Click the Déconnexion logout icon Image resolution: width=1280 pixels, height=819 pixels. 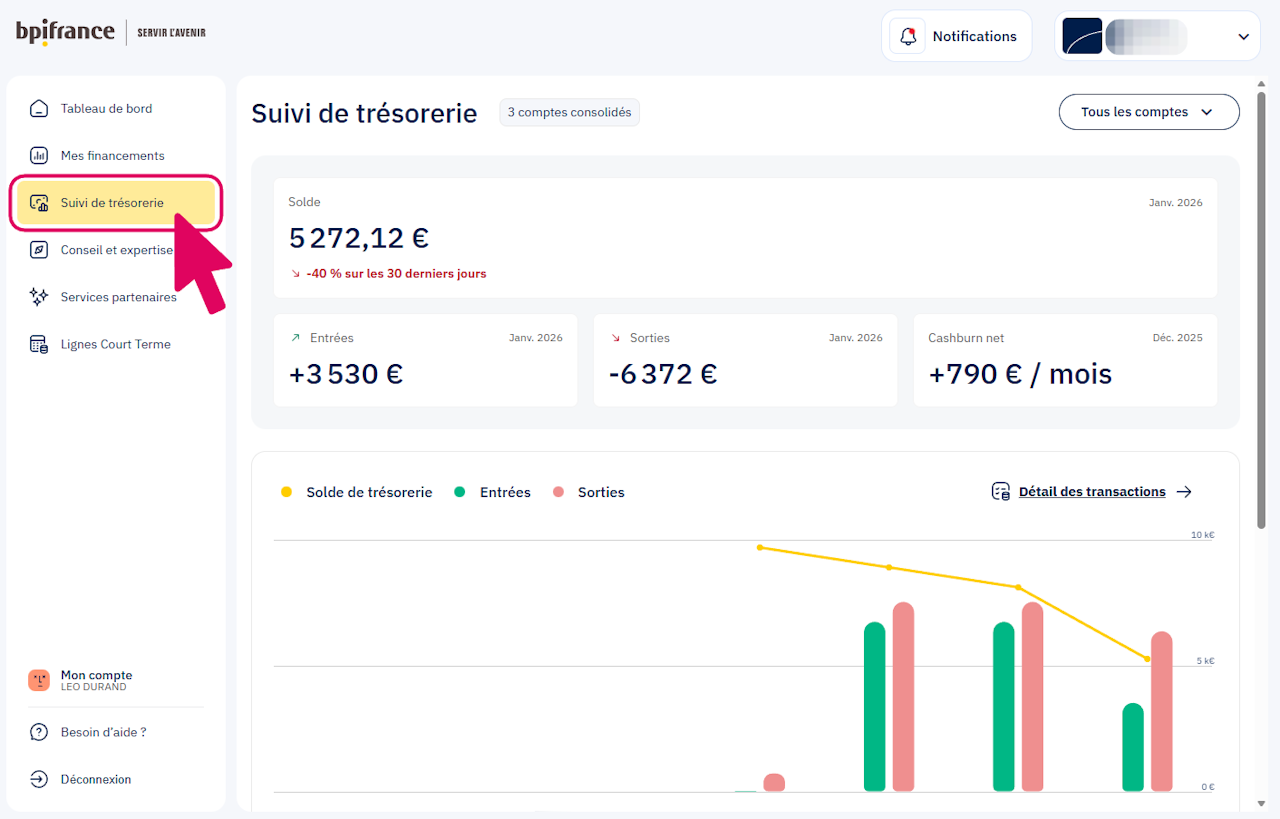pyautogui.click(x=39, y=779)
